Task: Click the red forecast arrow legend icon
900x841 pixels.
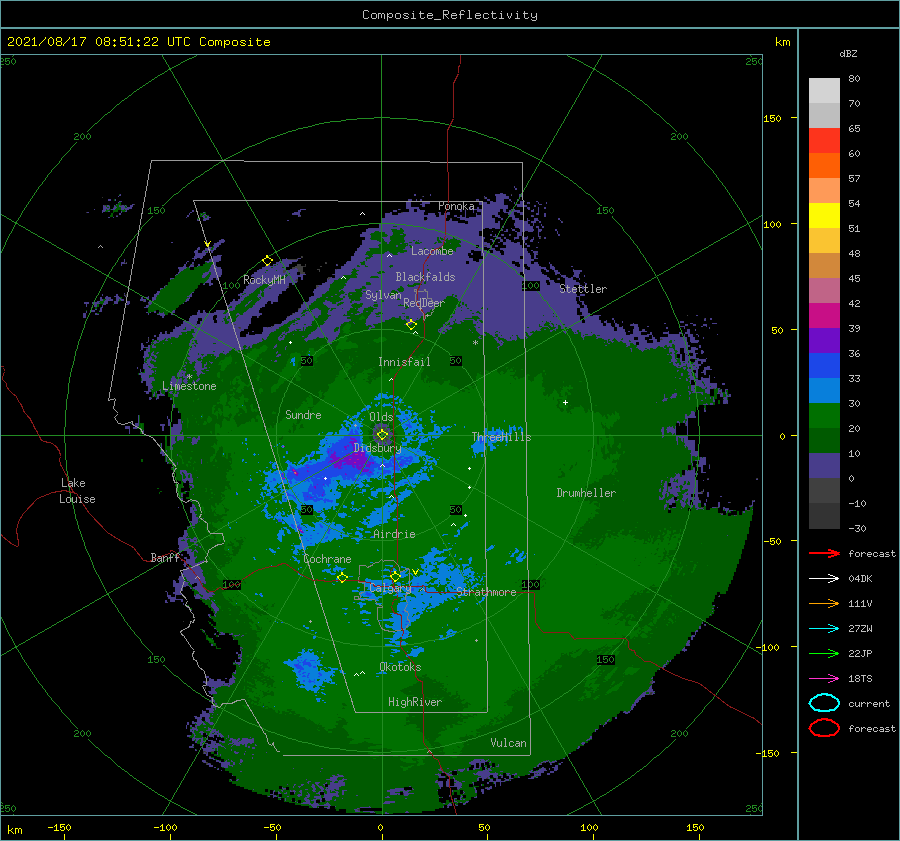Action: [x=824, y=553]
